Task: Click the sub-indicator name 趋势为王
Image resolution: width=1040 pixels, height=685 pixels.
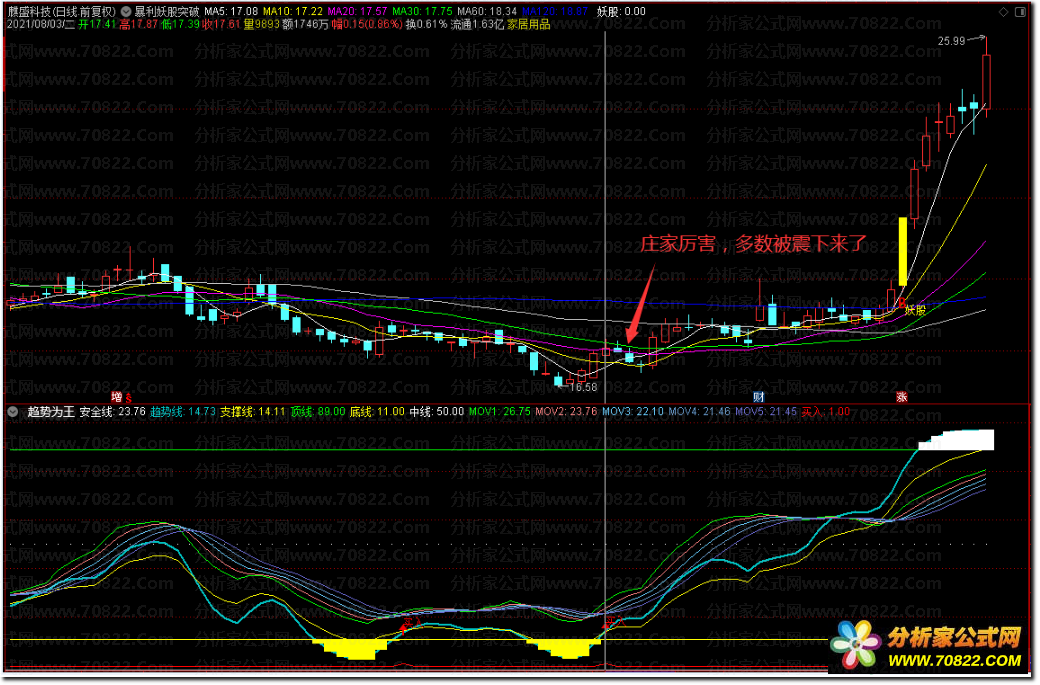Action: coord(50,412)
